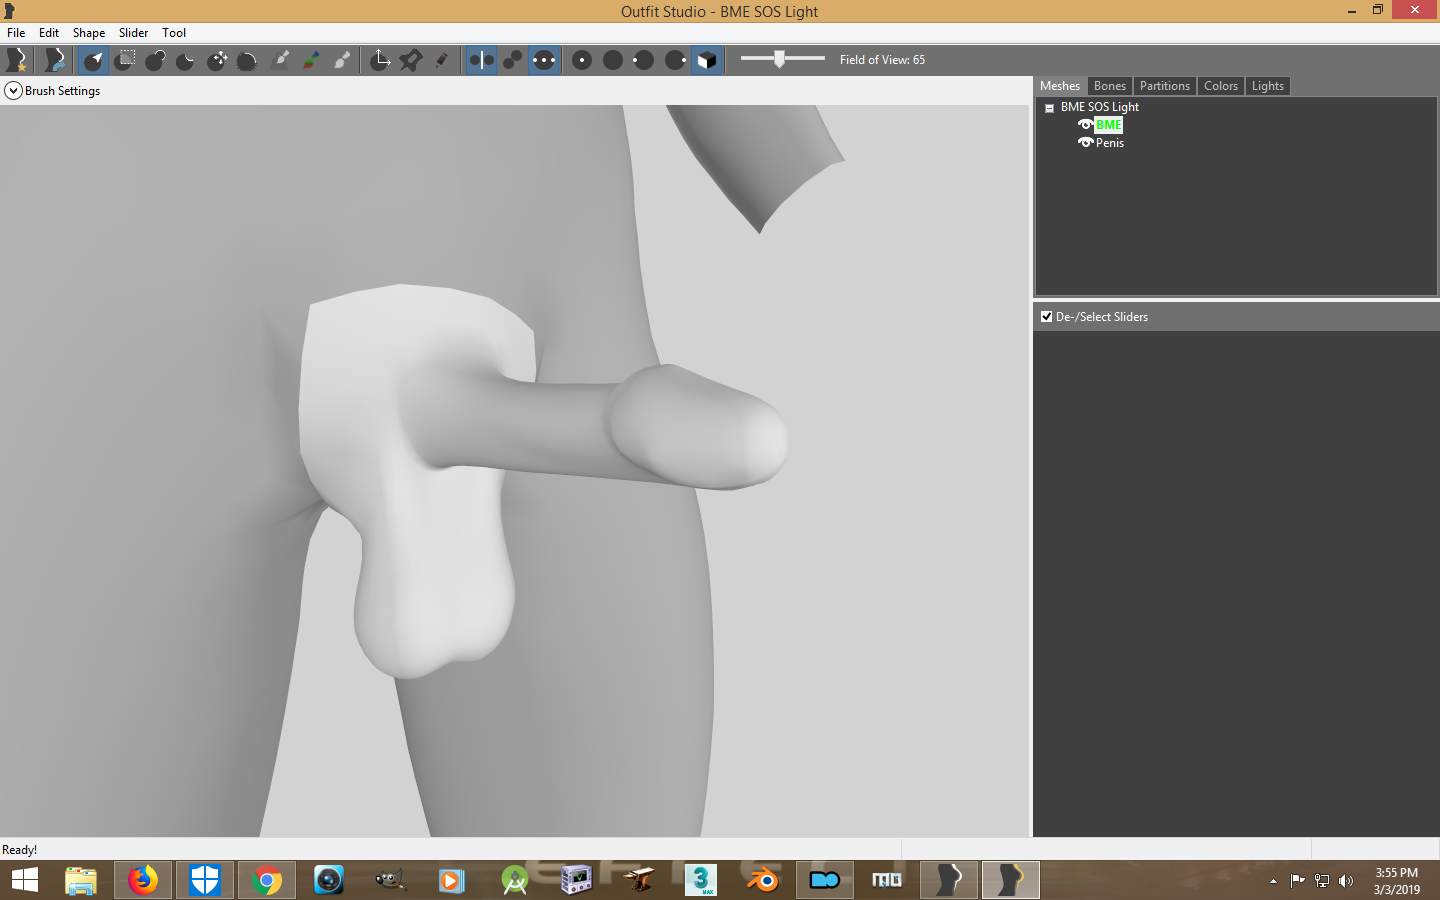Open the Slider menu
This screenshot has height=900, width=1440.
[x=133, y=33]
